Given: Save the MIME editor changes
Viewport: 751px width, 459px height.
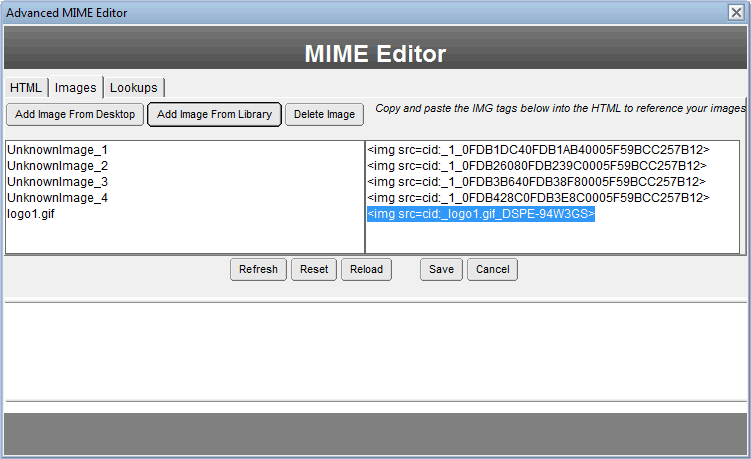Looking at the screenshot, I should click(441, 269).
